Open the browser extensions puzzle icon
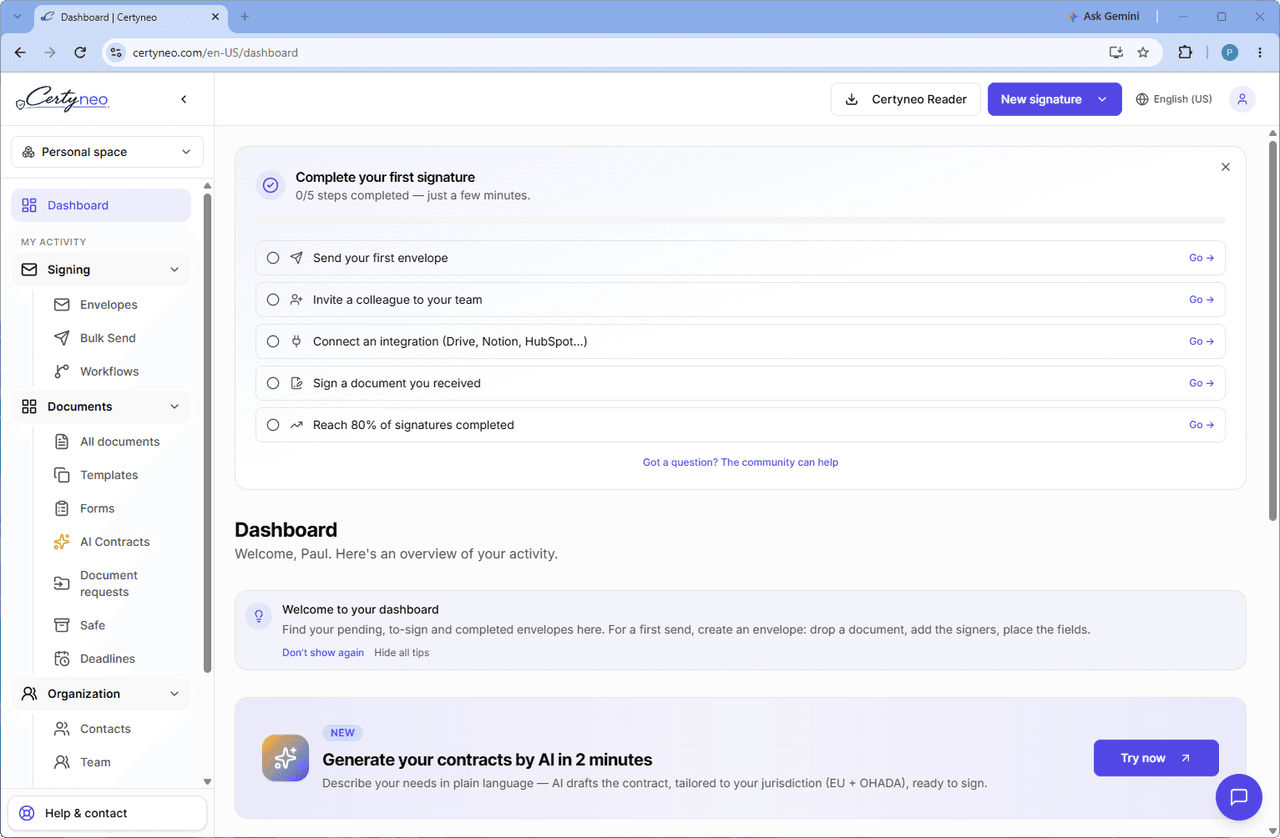The image size is (1280, 838). coord(1185,52)
